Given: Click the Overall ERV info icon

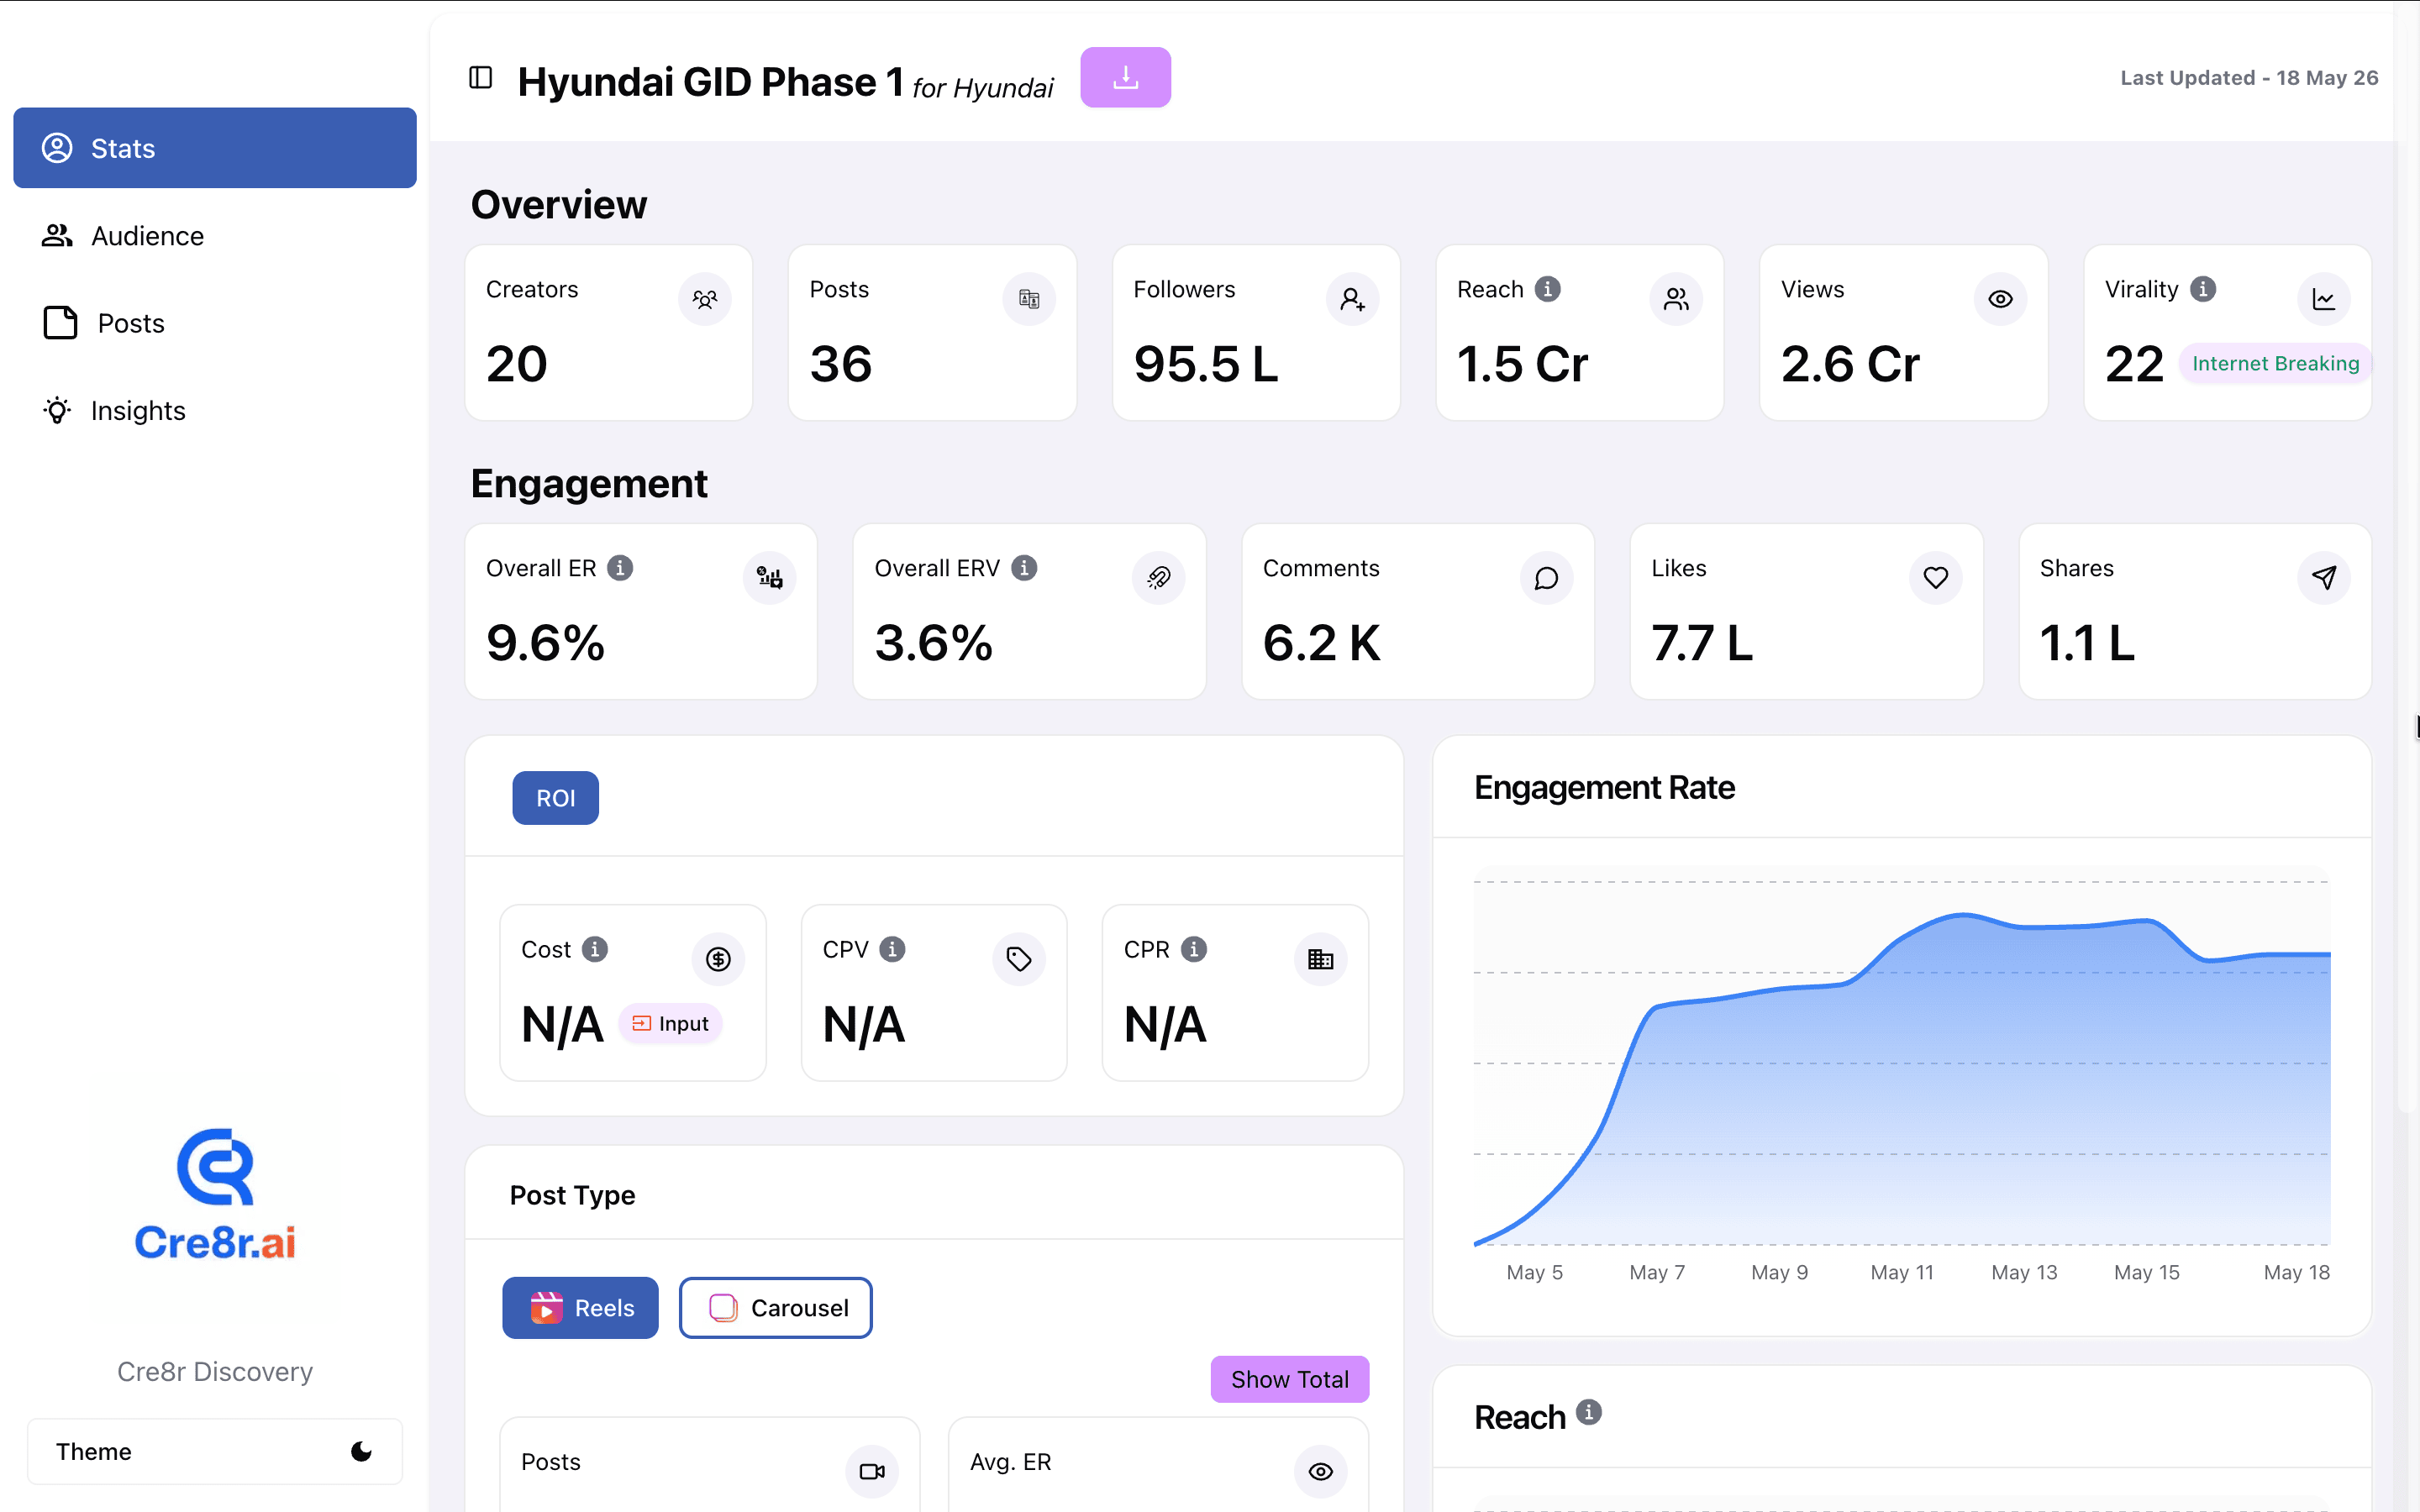Looking at the screenshot, I should click(x=1024, y=568).
